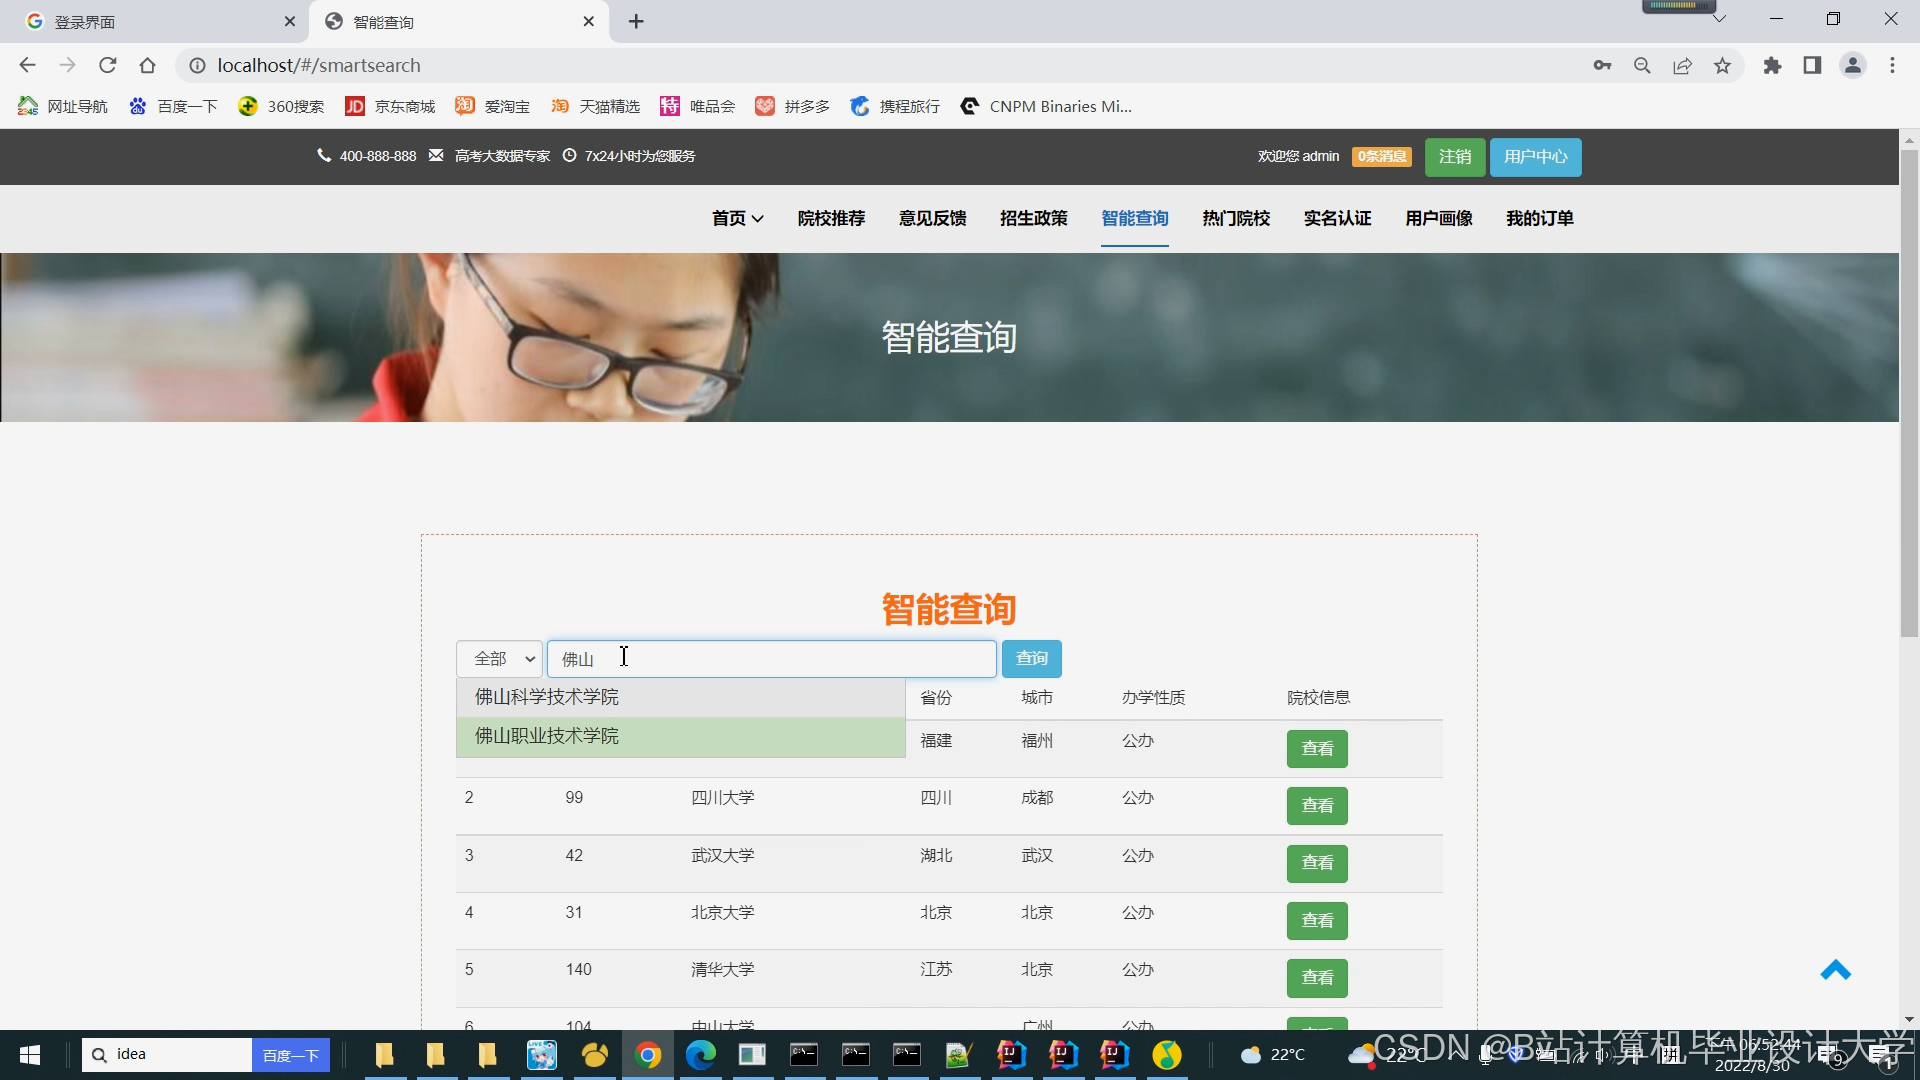Click the browser reload icon
Screen dimensions: 1920x1080
[x=108, y=65]
